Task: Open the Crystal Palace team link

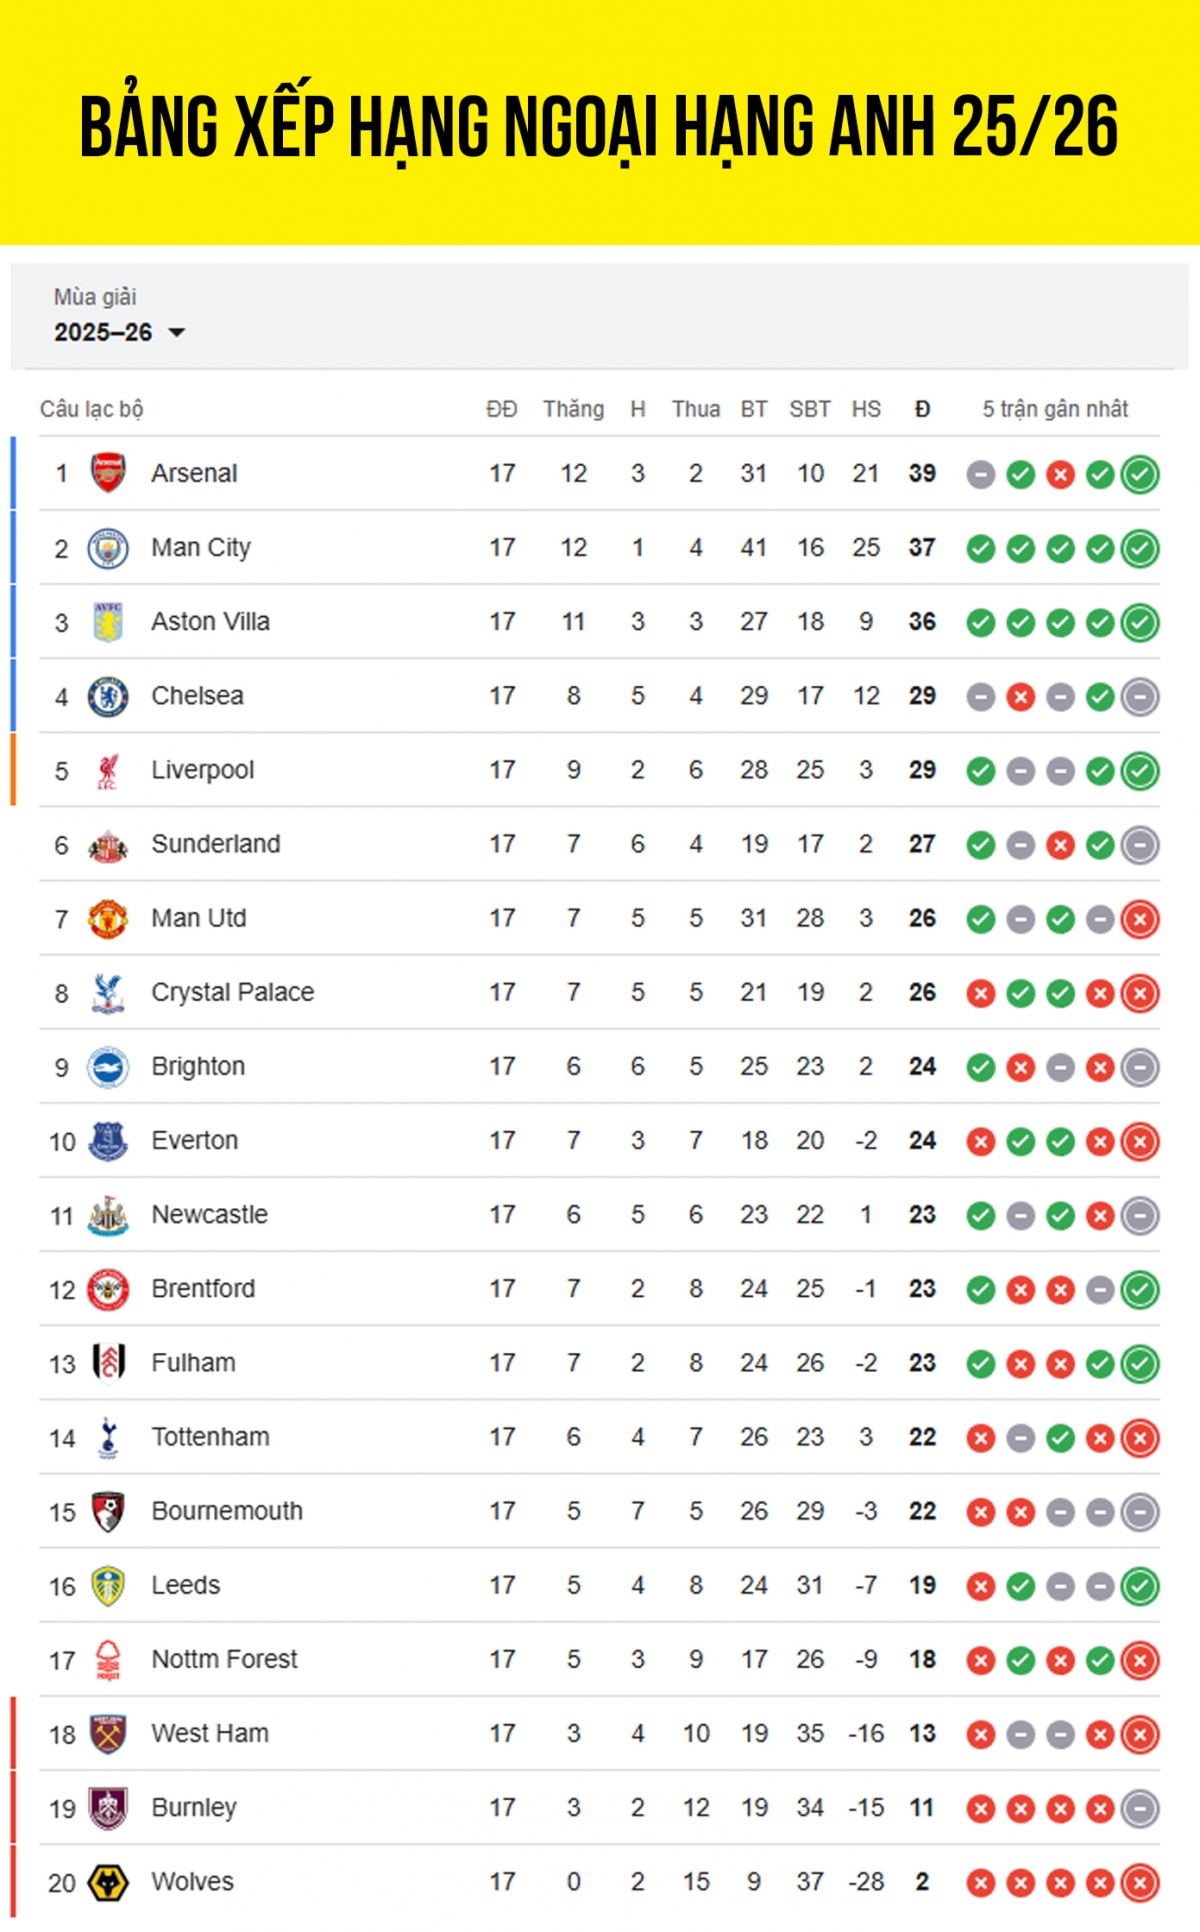Action: tap(232, 992)
